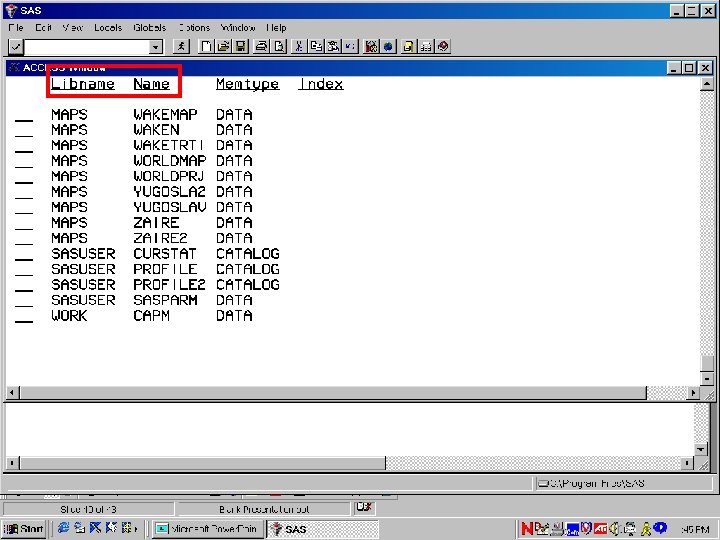Click the table grid toolbar icon
720x540 pixels.
[426, 46]
